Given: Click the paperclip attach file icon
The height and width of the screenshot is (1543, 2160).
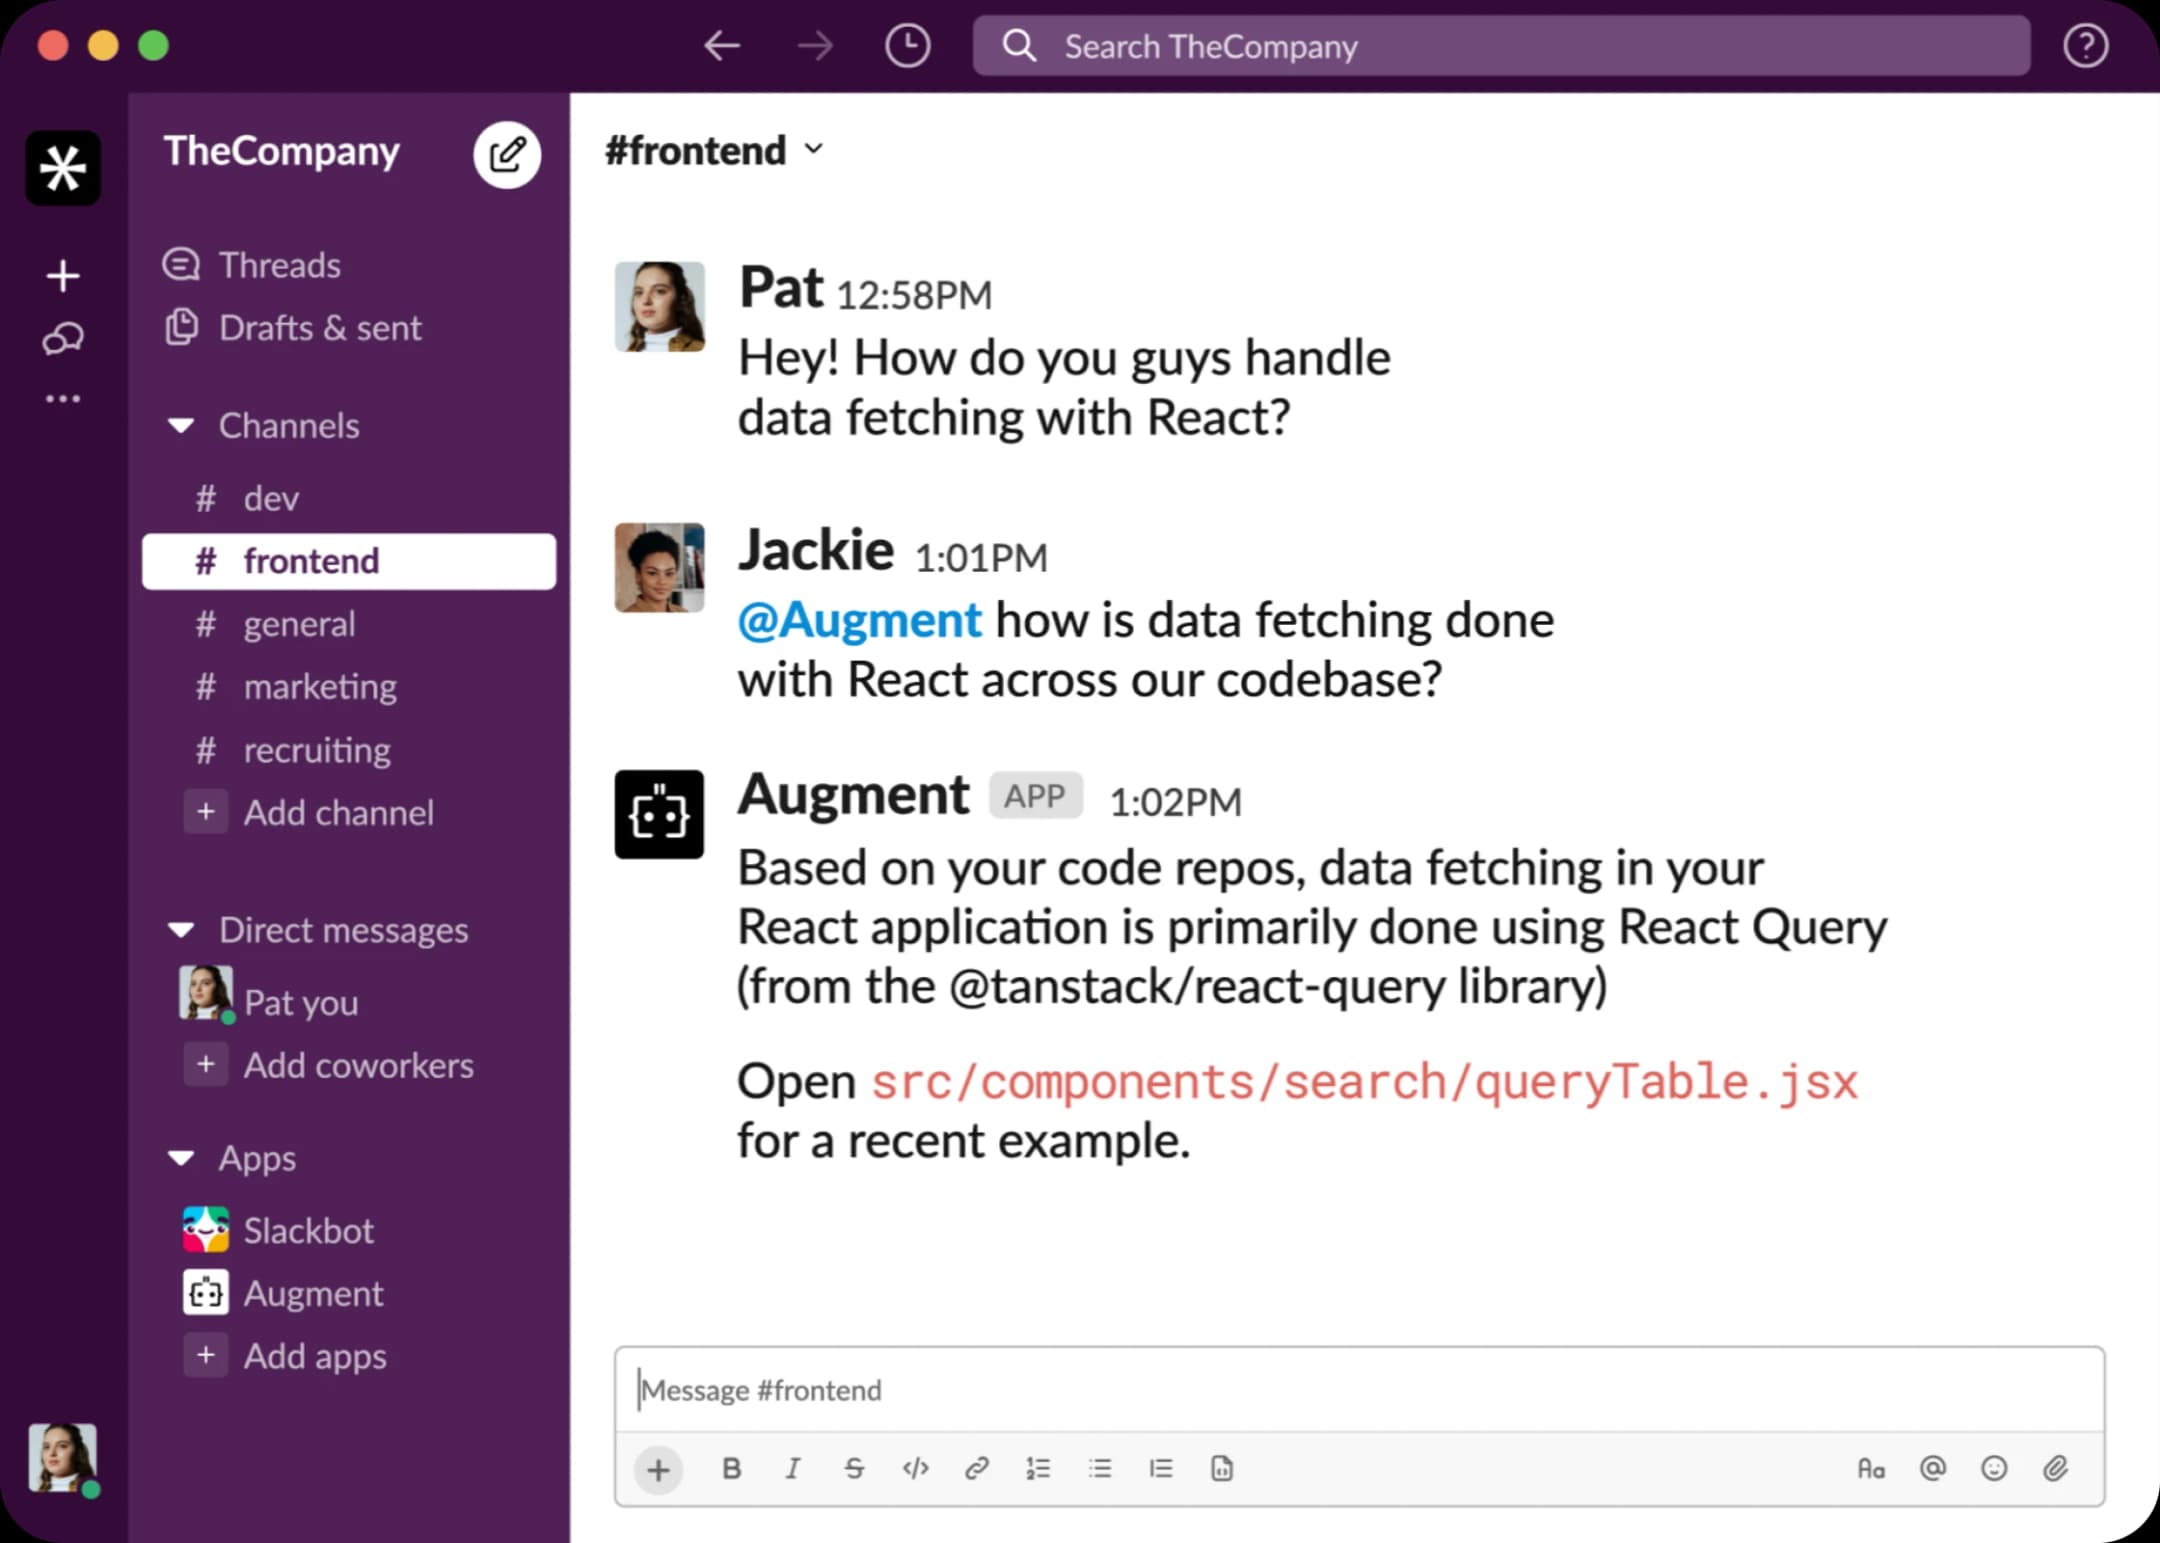Looking at the screenshot, I should click(2055, 1468).
